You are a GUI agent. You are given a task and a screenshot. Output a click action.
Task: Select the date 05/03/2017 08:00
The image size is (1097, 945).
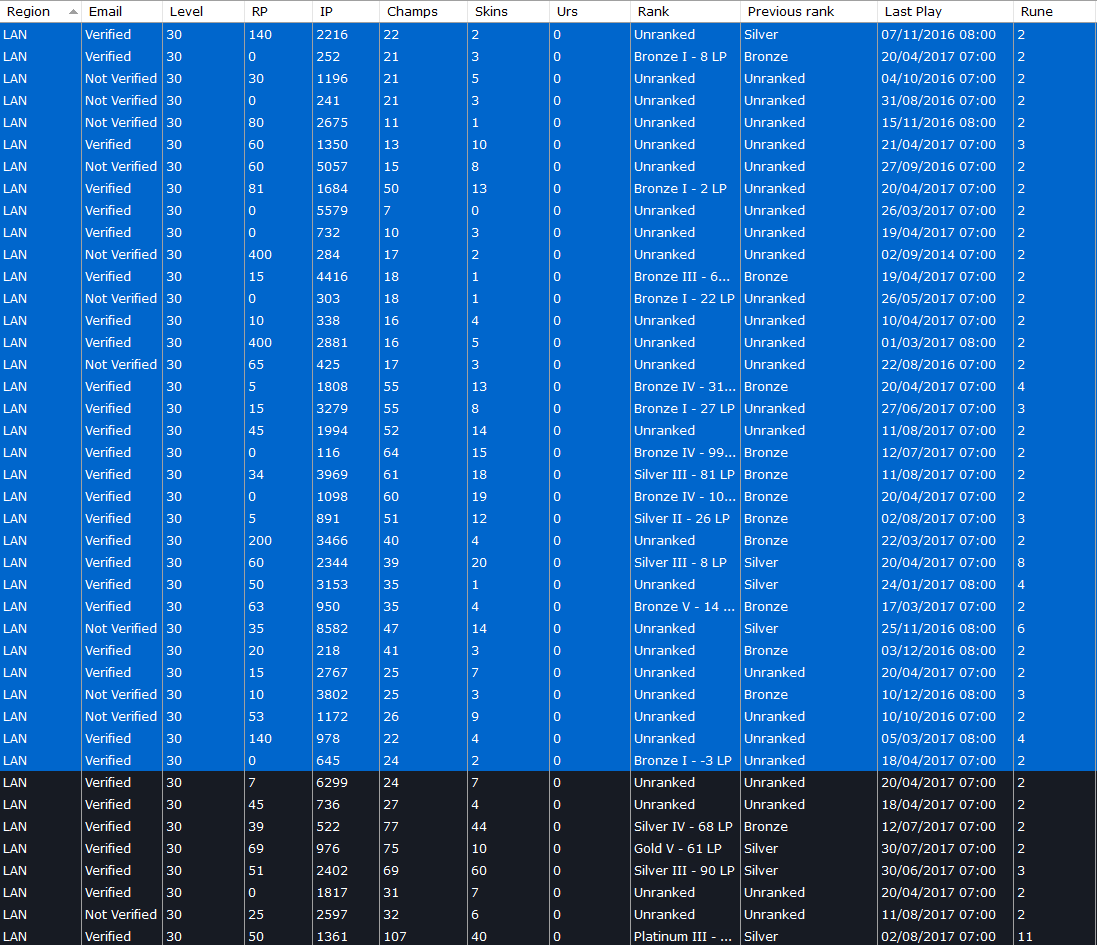tap(938, 739)
